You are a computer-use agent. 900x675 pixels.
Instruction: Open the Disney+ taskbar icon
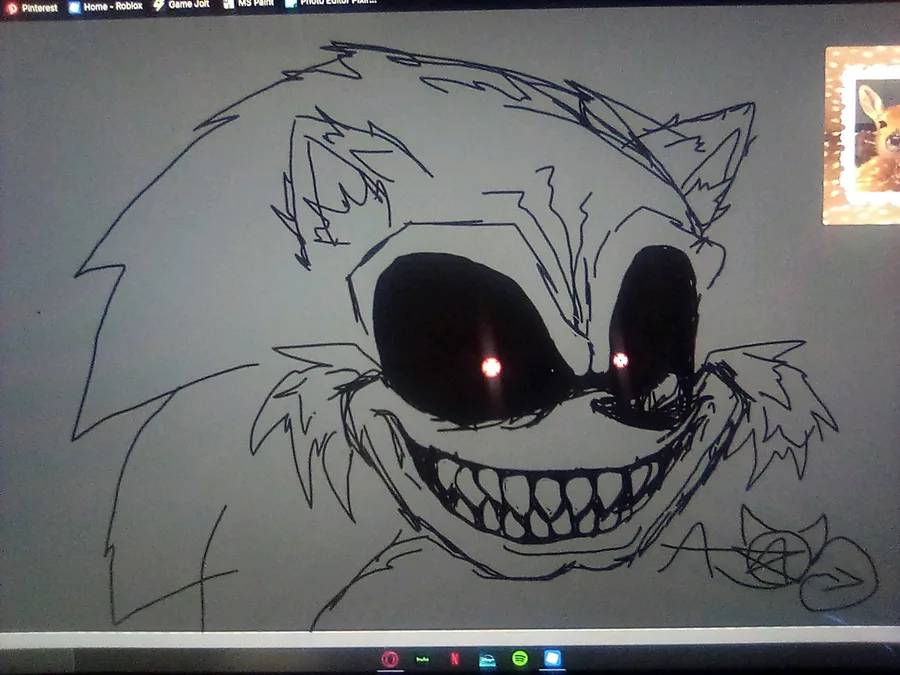click(487, 660)
